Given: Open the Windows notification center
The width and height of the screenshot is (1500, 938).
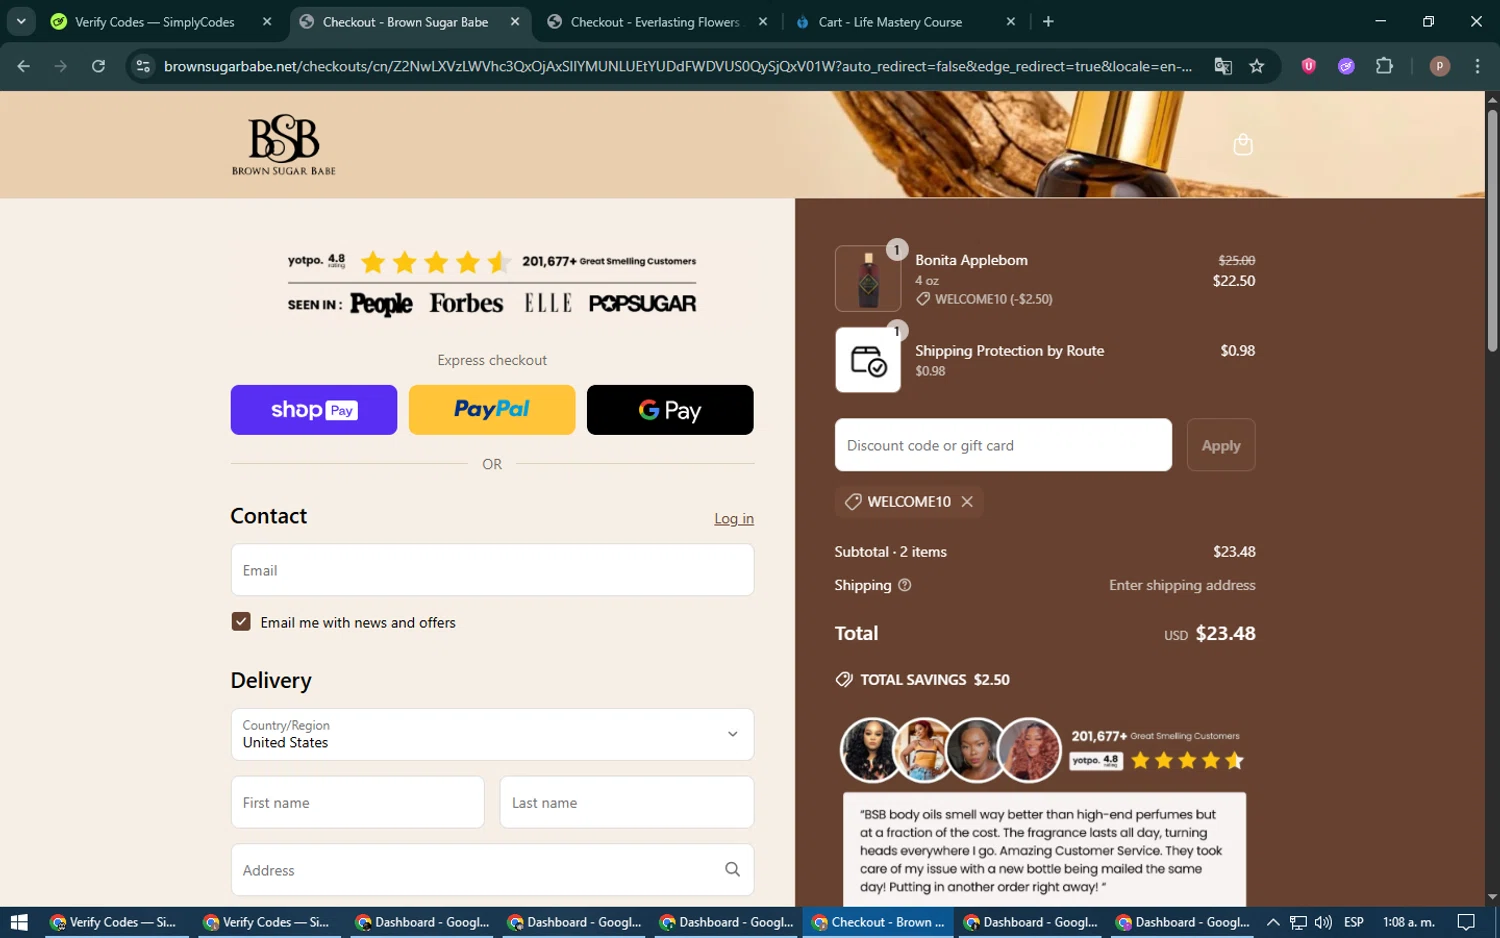Looking at the screenshot, I should click(x=1466, y=922).
